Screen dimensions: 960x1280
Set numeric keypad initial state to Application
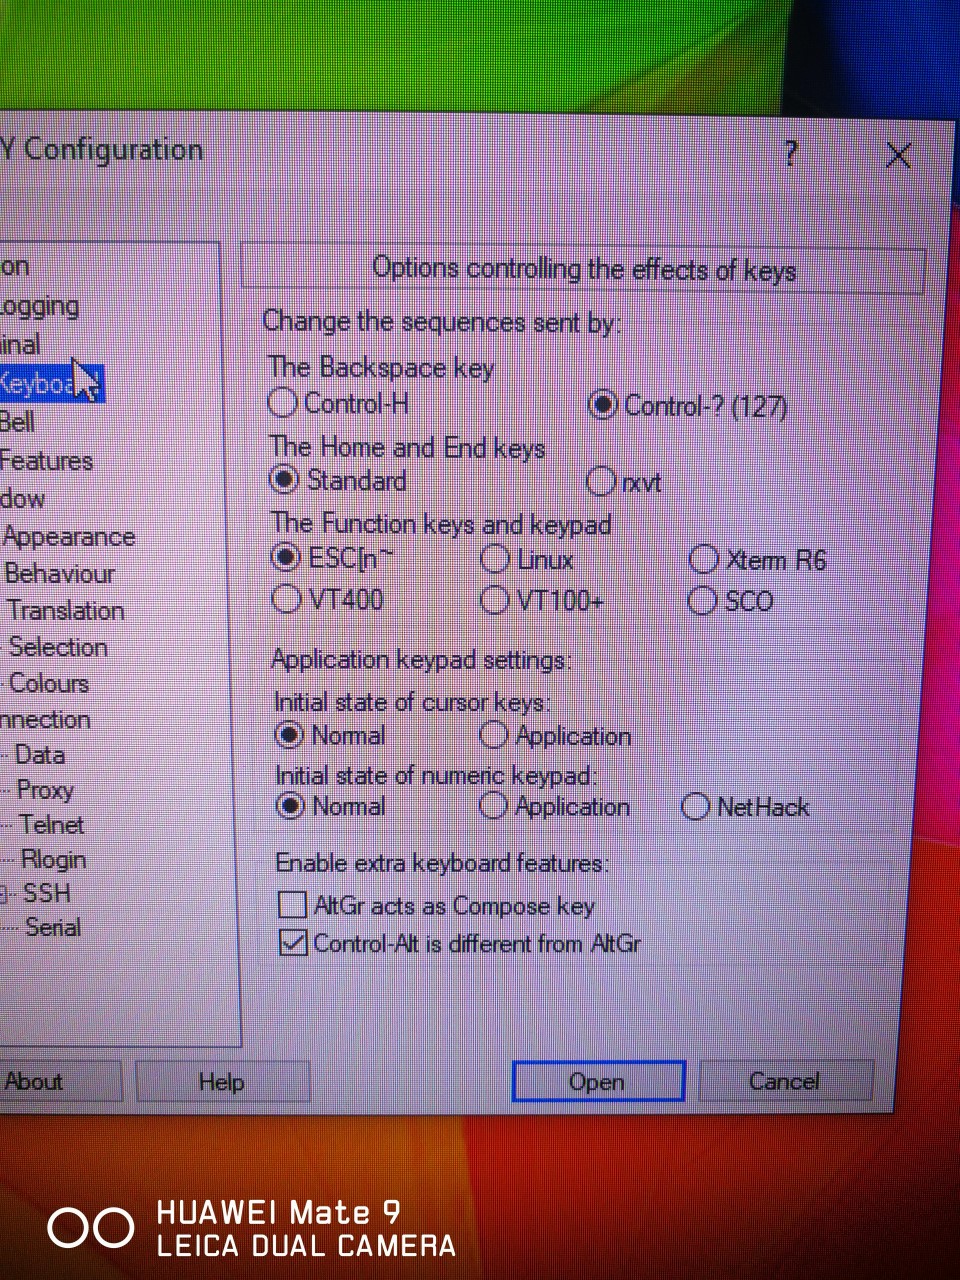(493, 806)
